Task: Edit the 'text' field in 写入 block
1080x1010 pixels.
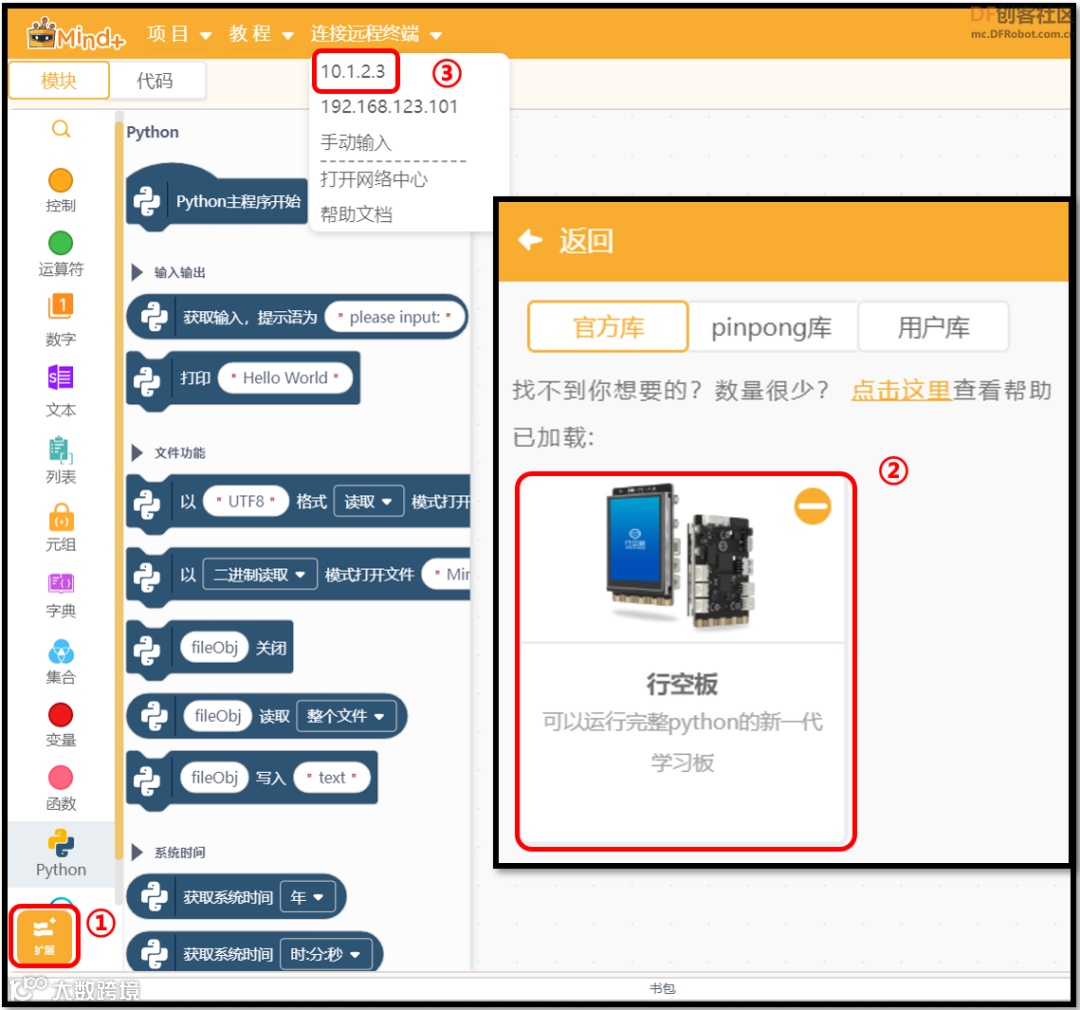Action: point(332,778)
